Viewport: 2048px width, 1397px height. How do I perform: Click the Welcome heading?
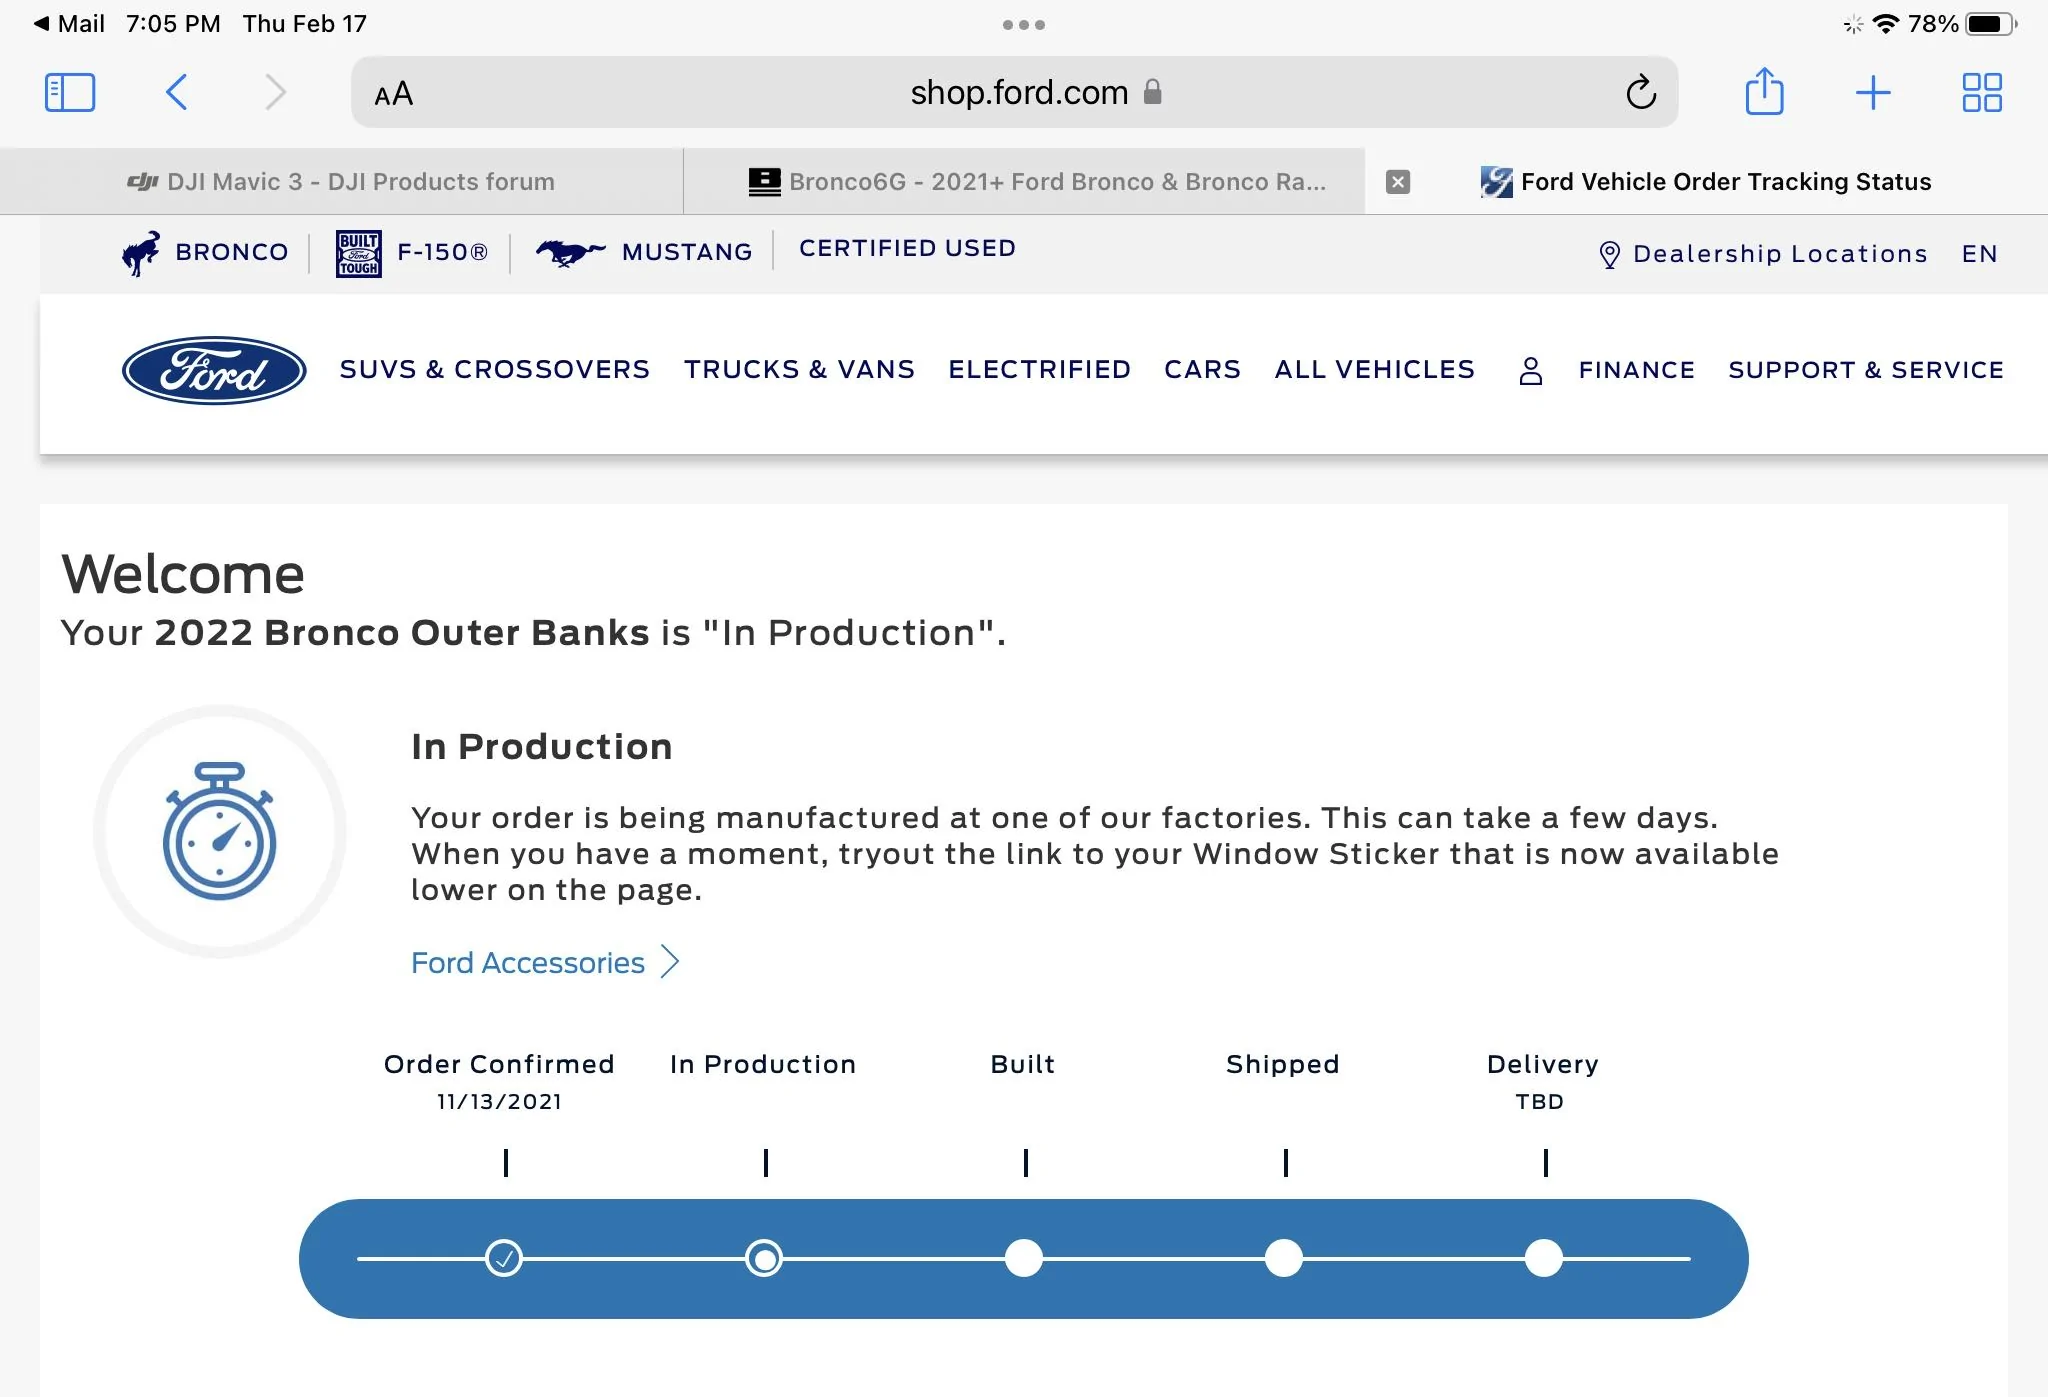(183, 574)
